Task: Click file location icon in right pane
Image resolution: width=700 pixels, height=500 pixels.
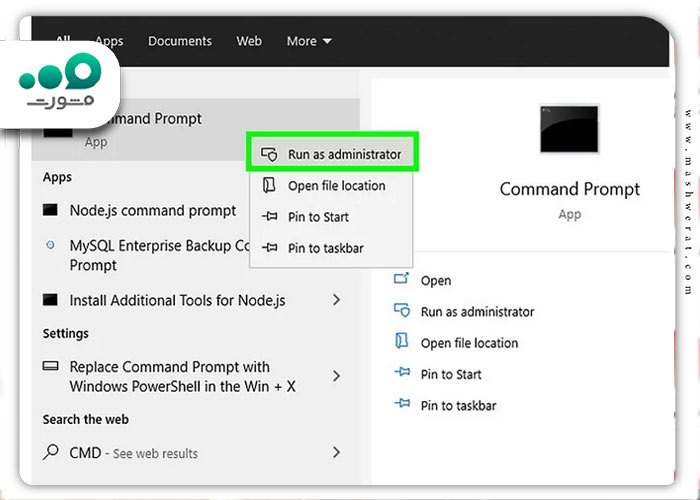Action: 402,341
